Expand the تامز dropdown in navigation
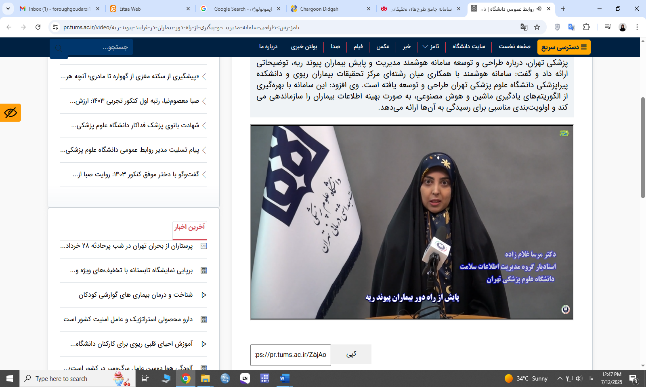 pos(431,47)
